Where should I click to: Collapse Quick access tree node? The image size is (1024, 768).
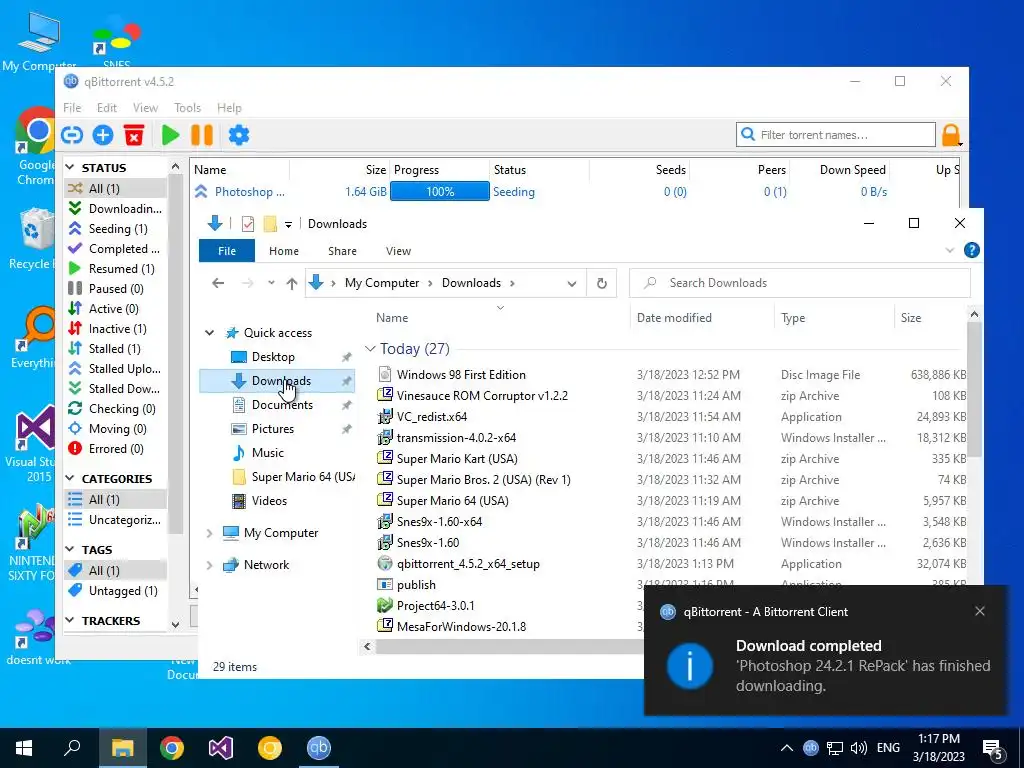pyautogui.click(x=210, y=333)
